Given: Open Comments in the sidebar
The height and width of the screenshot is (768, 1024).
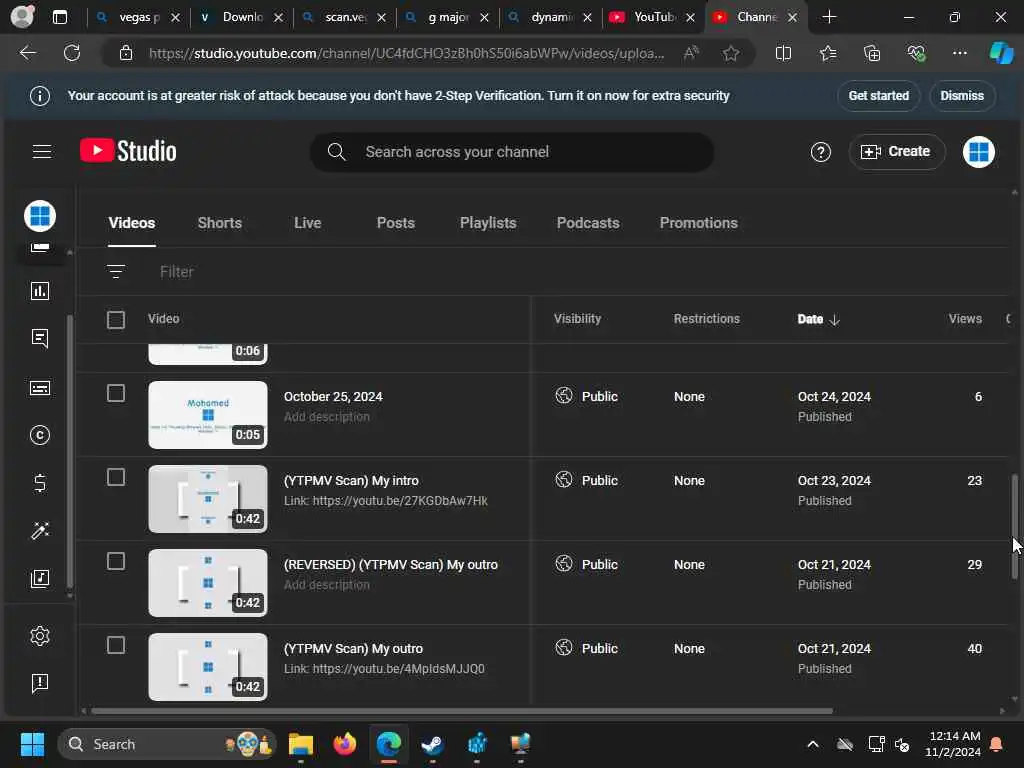Looking at the screenshot, I should point(40,338).
